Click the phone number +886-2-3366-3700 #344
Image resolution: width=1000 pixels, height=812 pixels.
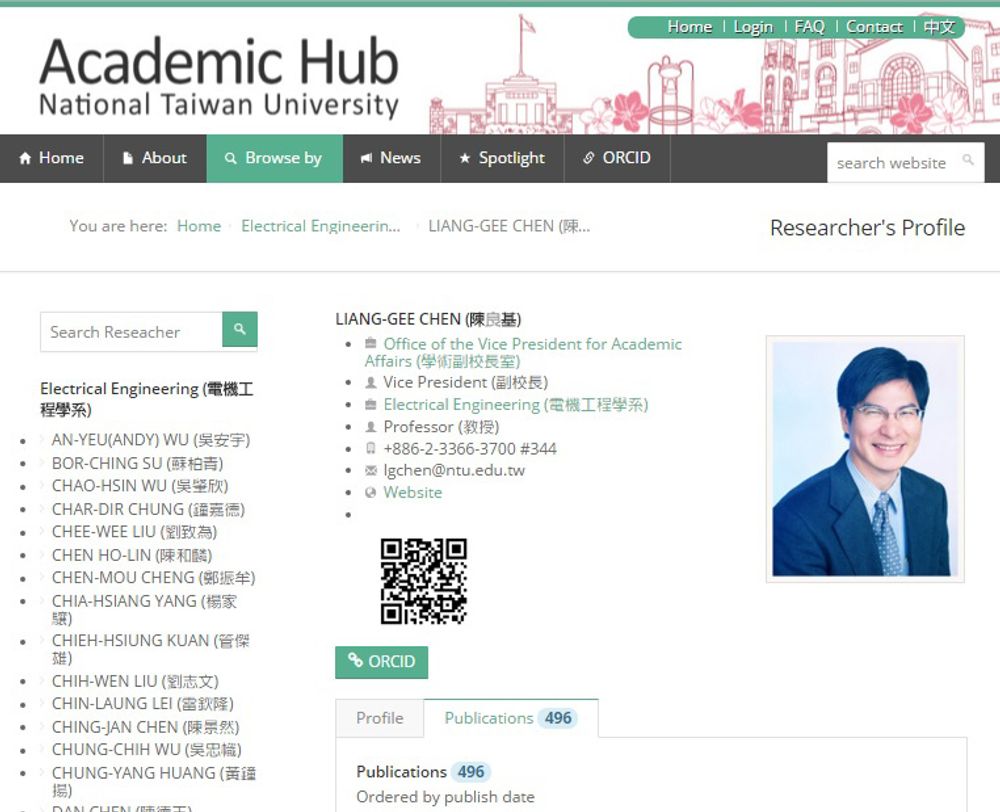470,449
